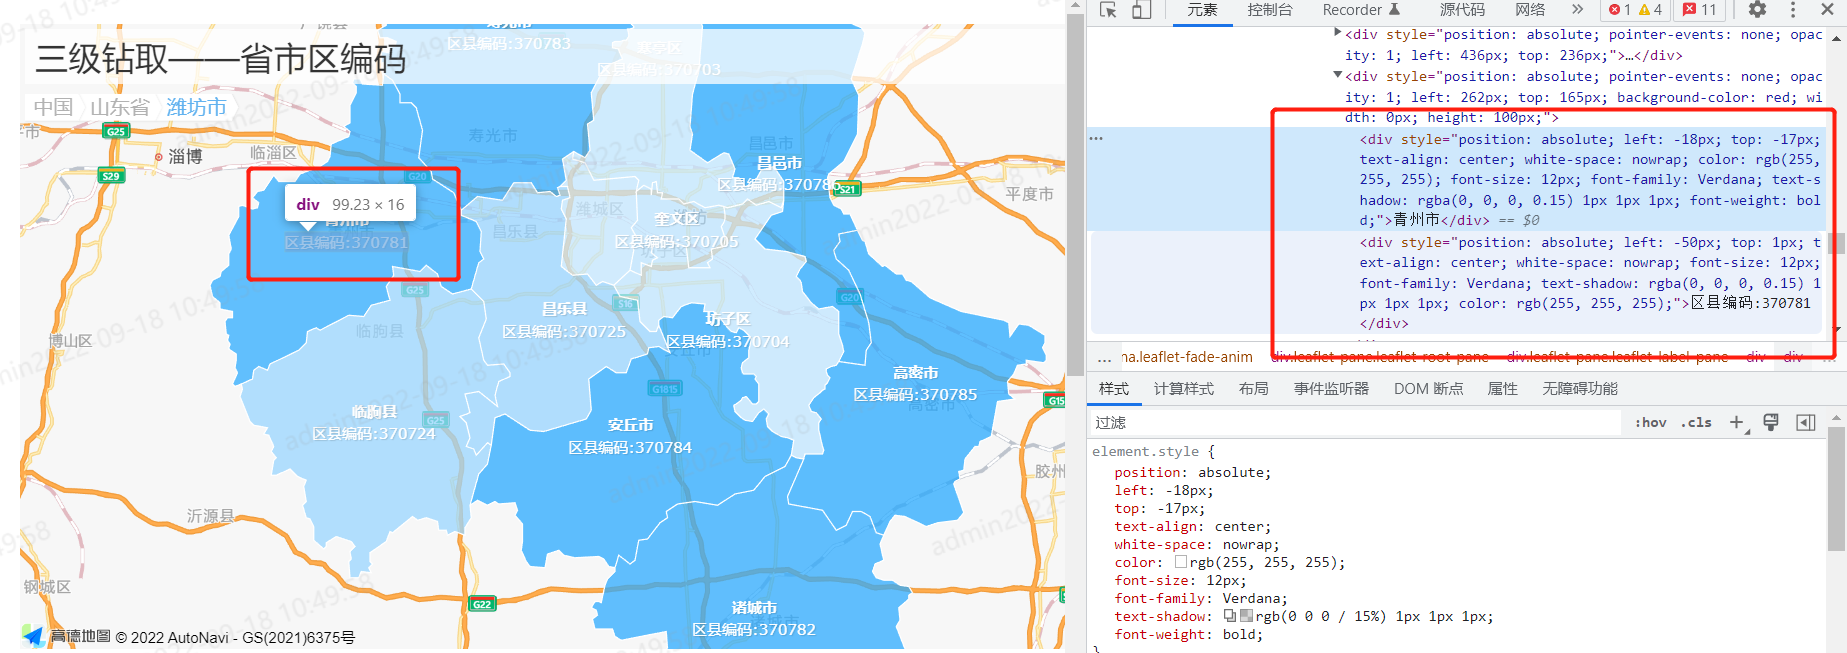Open the 无障碍功能 sidebar tab

tap(1580, 389)
